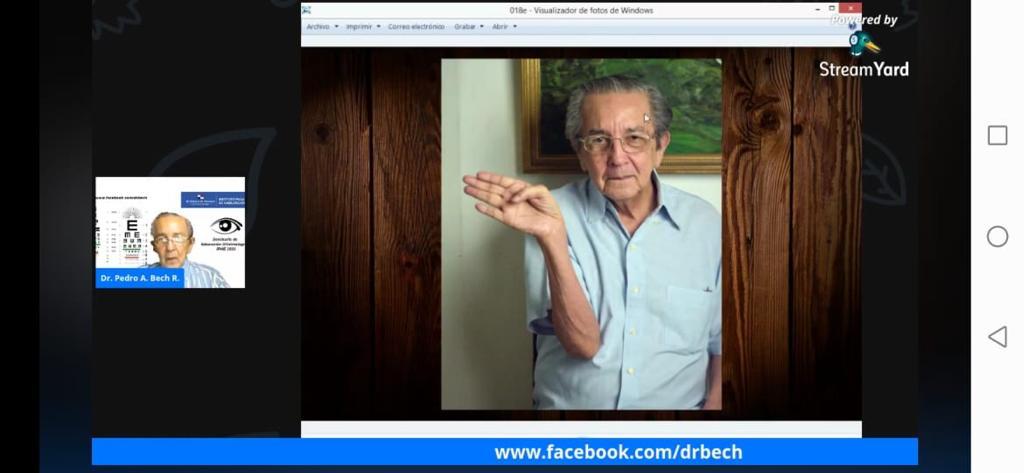1024x473 pixels.
Task: Tap the Android home circle button
Action: click(x=997, y=236)
